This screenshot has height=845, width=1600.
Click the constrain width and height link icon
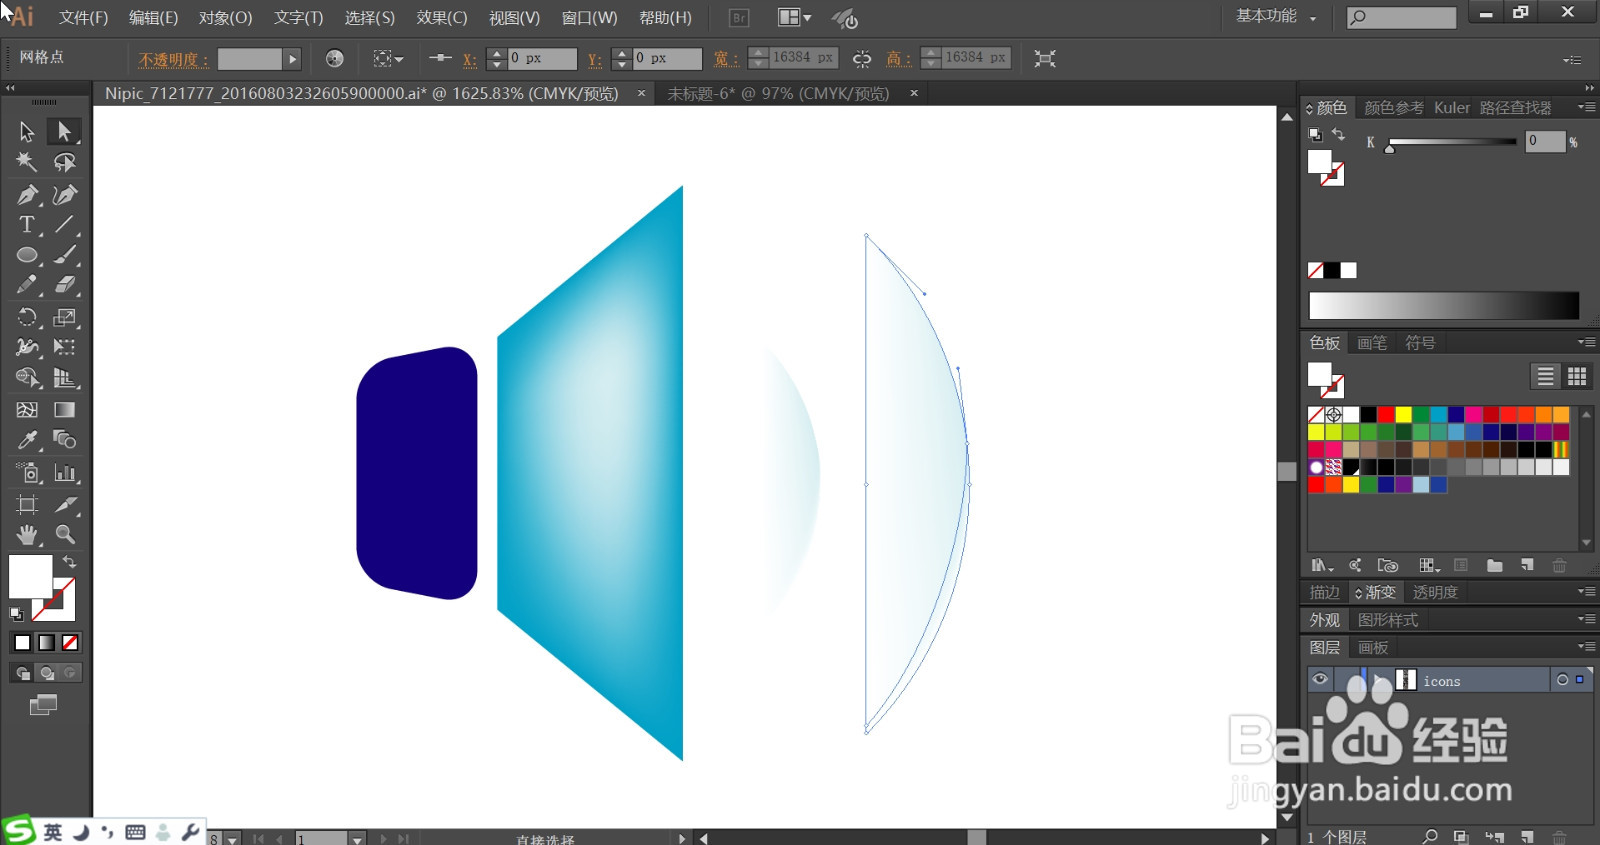tap(862, 59)
